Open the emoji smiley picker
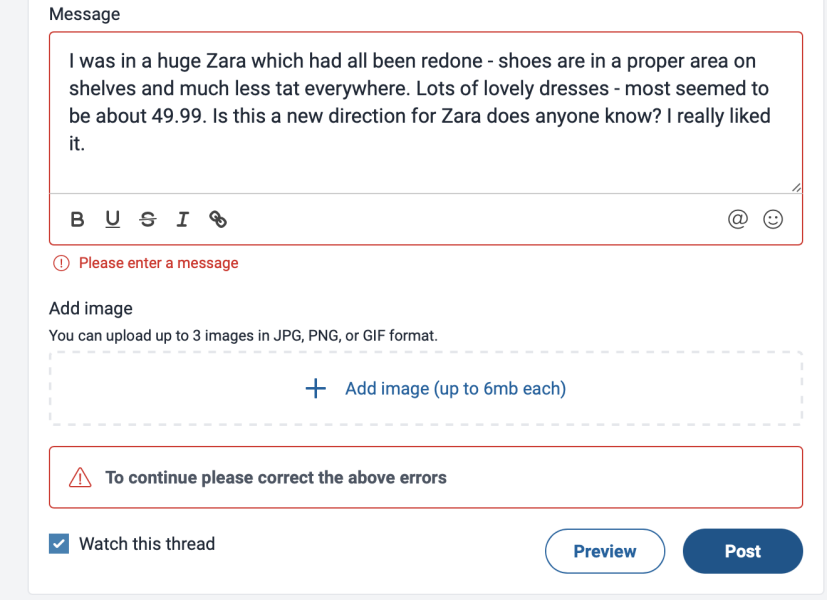The height and width of the screenshot is (600, 827). pos(774,219)
